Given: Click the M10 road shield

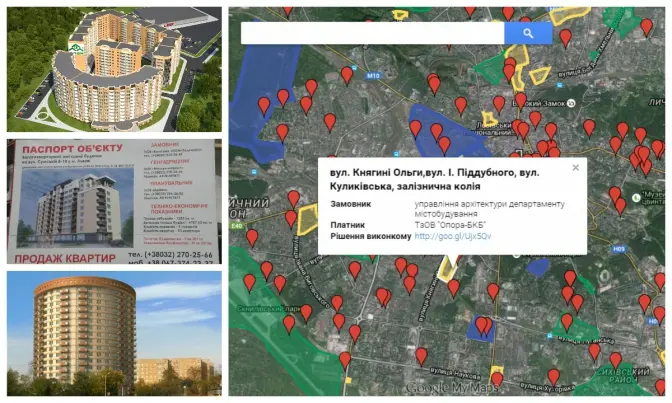Looking at the screenshot, I should [x=373, y=76].
